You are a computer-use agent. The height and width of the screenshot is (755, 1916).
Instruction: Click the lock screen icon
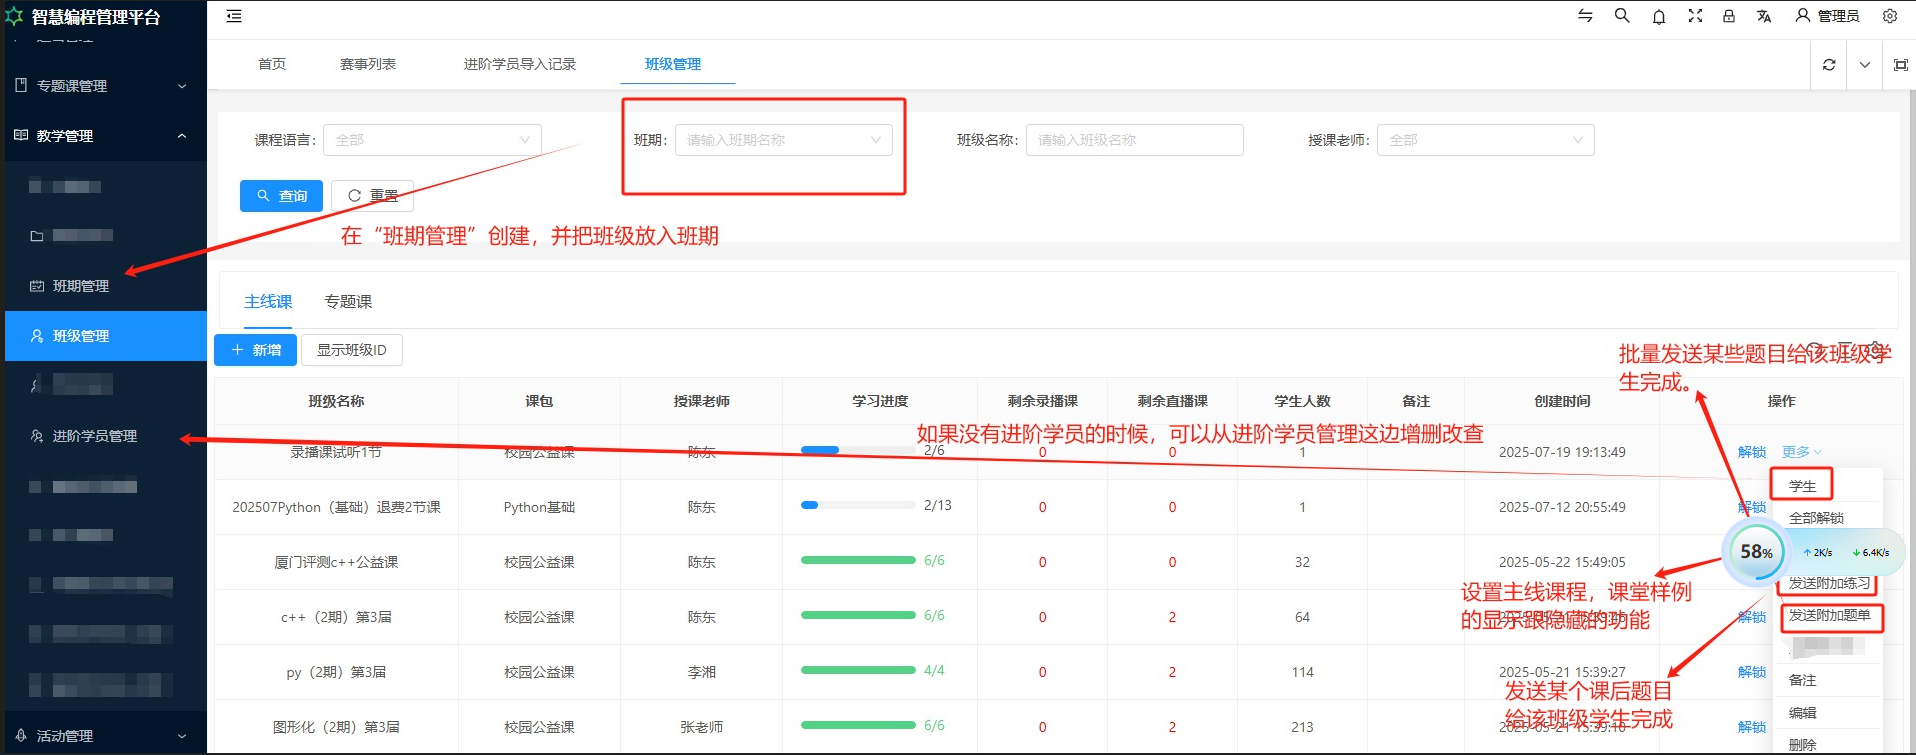(1729, 16)
